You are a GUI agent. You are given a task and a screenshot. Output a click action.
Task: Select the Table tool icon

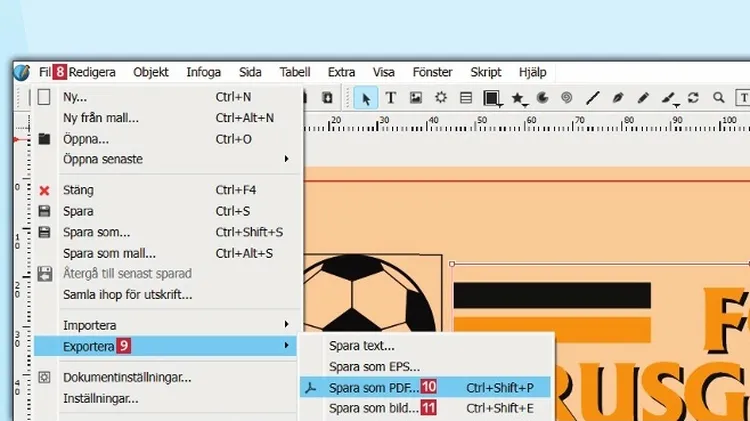[x=466, y=98]
